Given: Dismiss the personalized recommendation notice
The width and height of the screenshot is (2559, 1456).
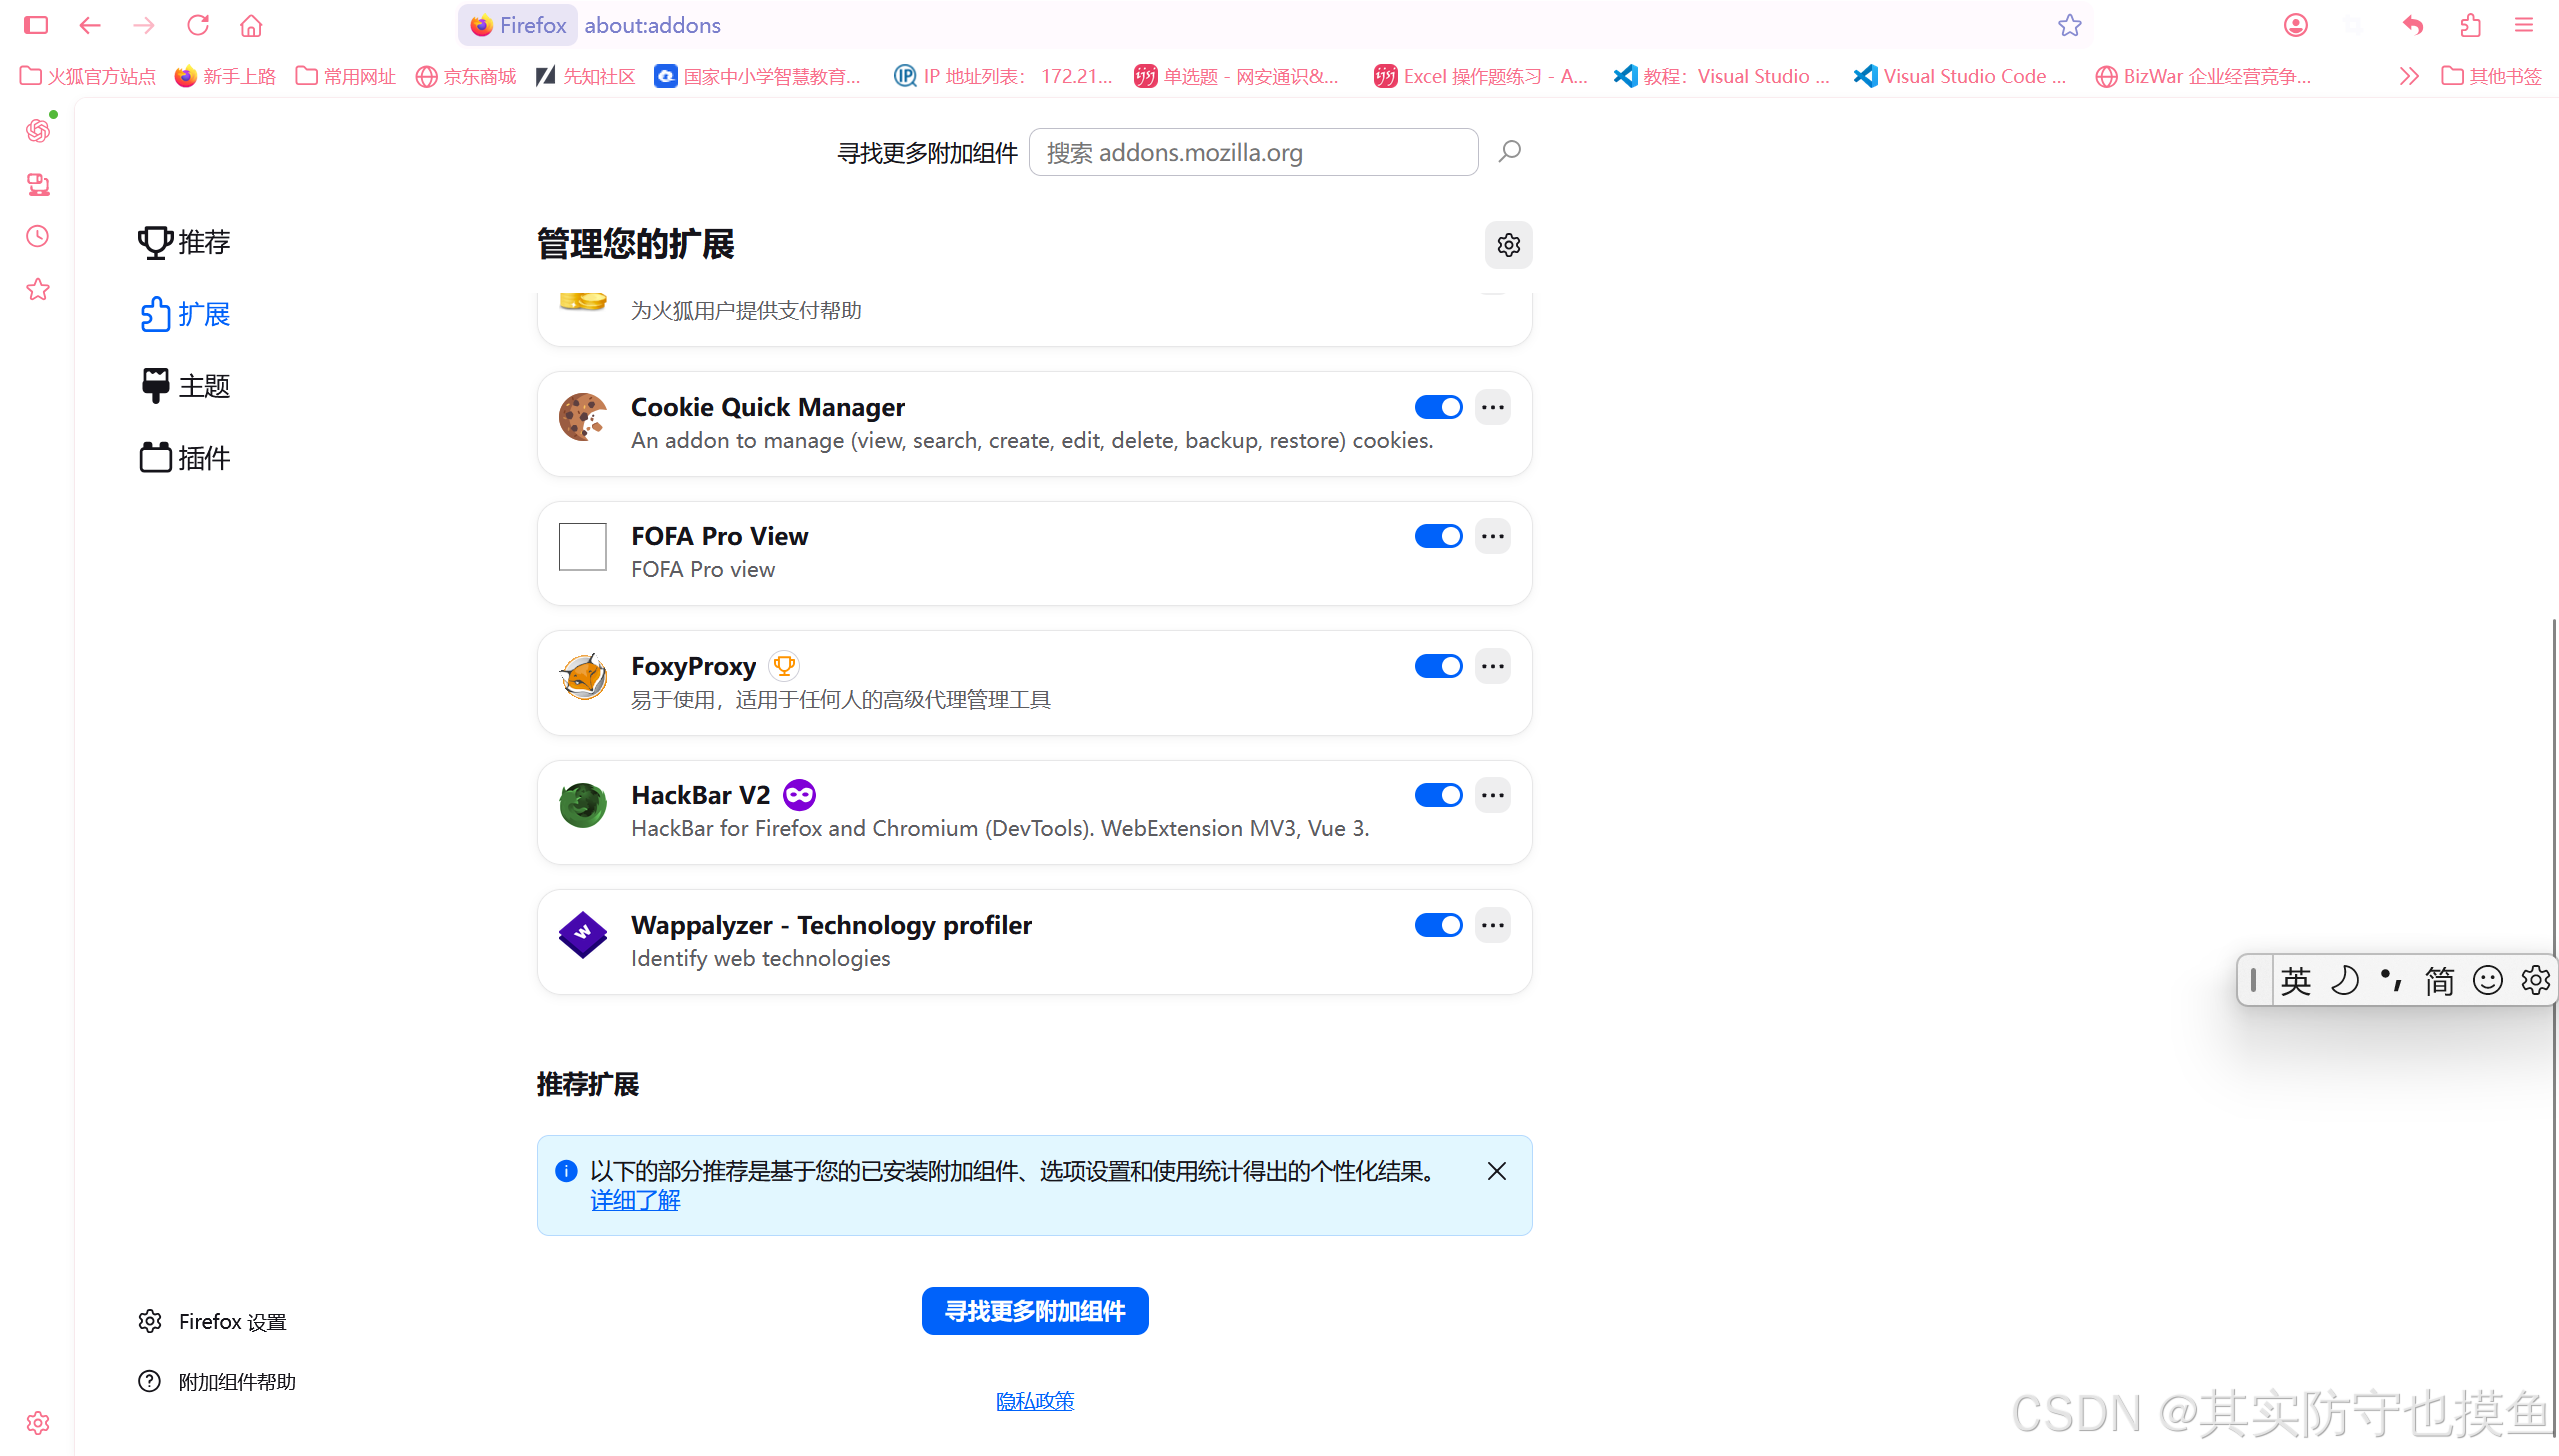Looking at the screenshot, I should tap(1496, 1171).
